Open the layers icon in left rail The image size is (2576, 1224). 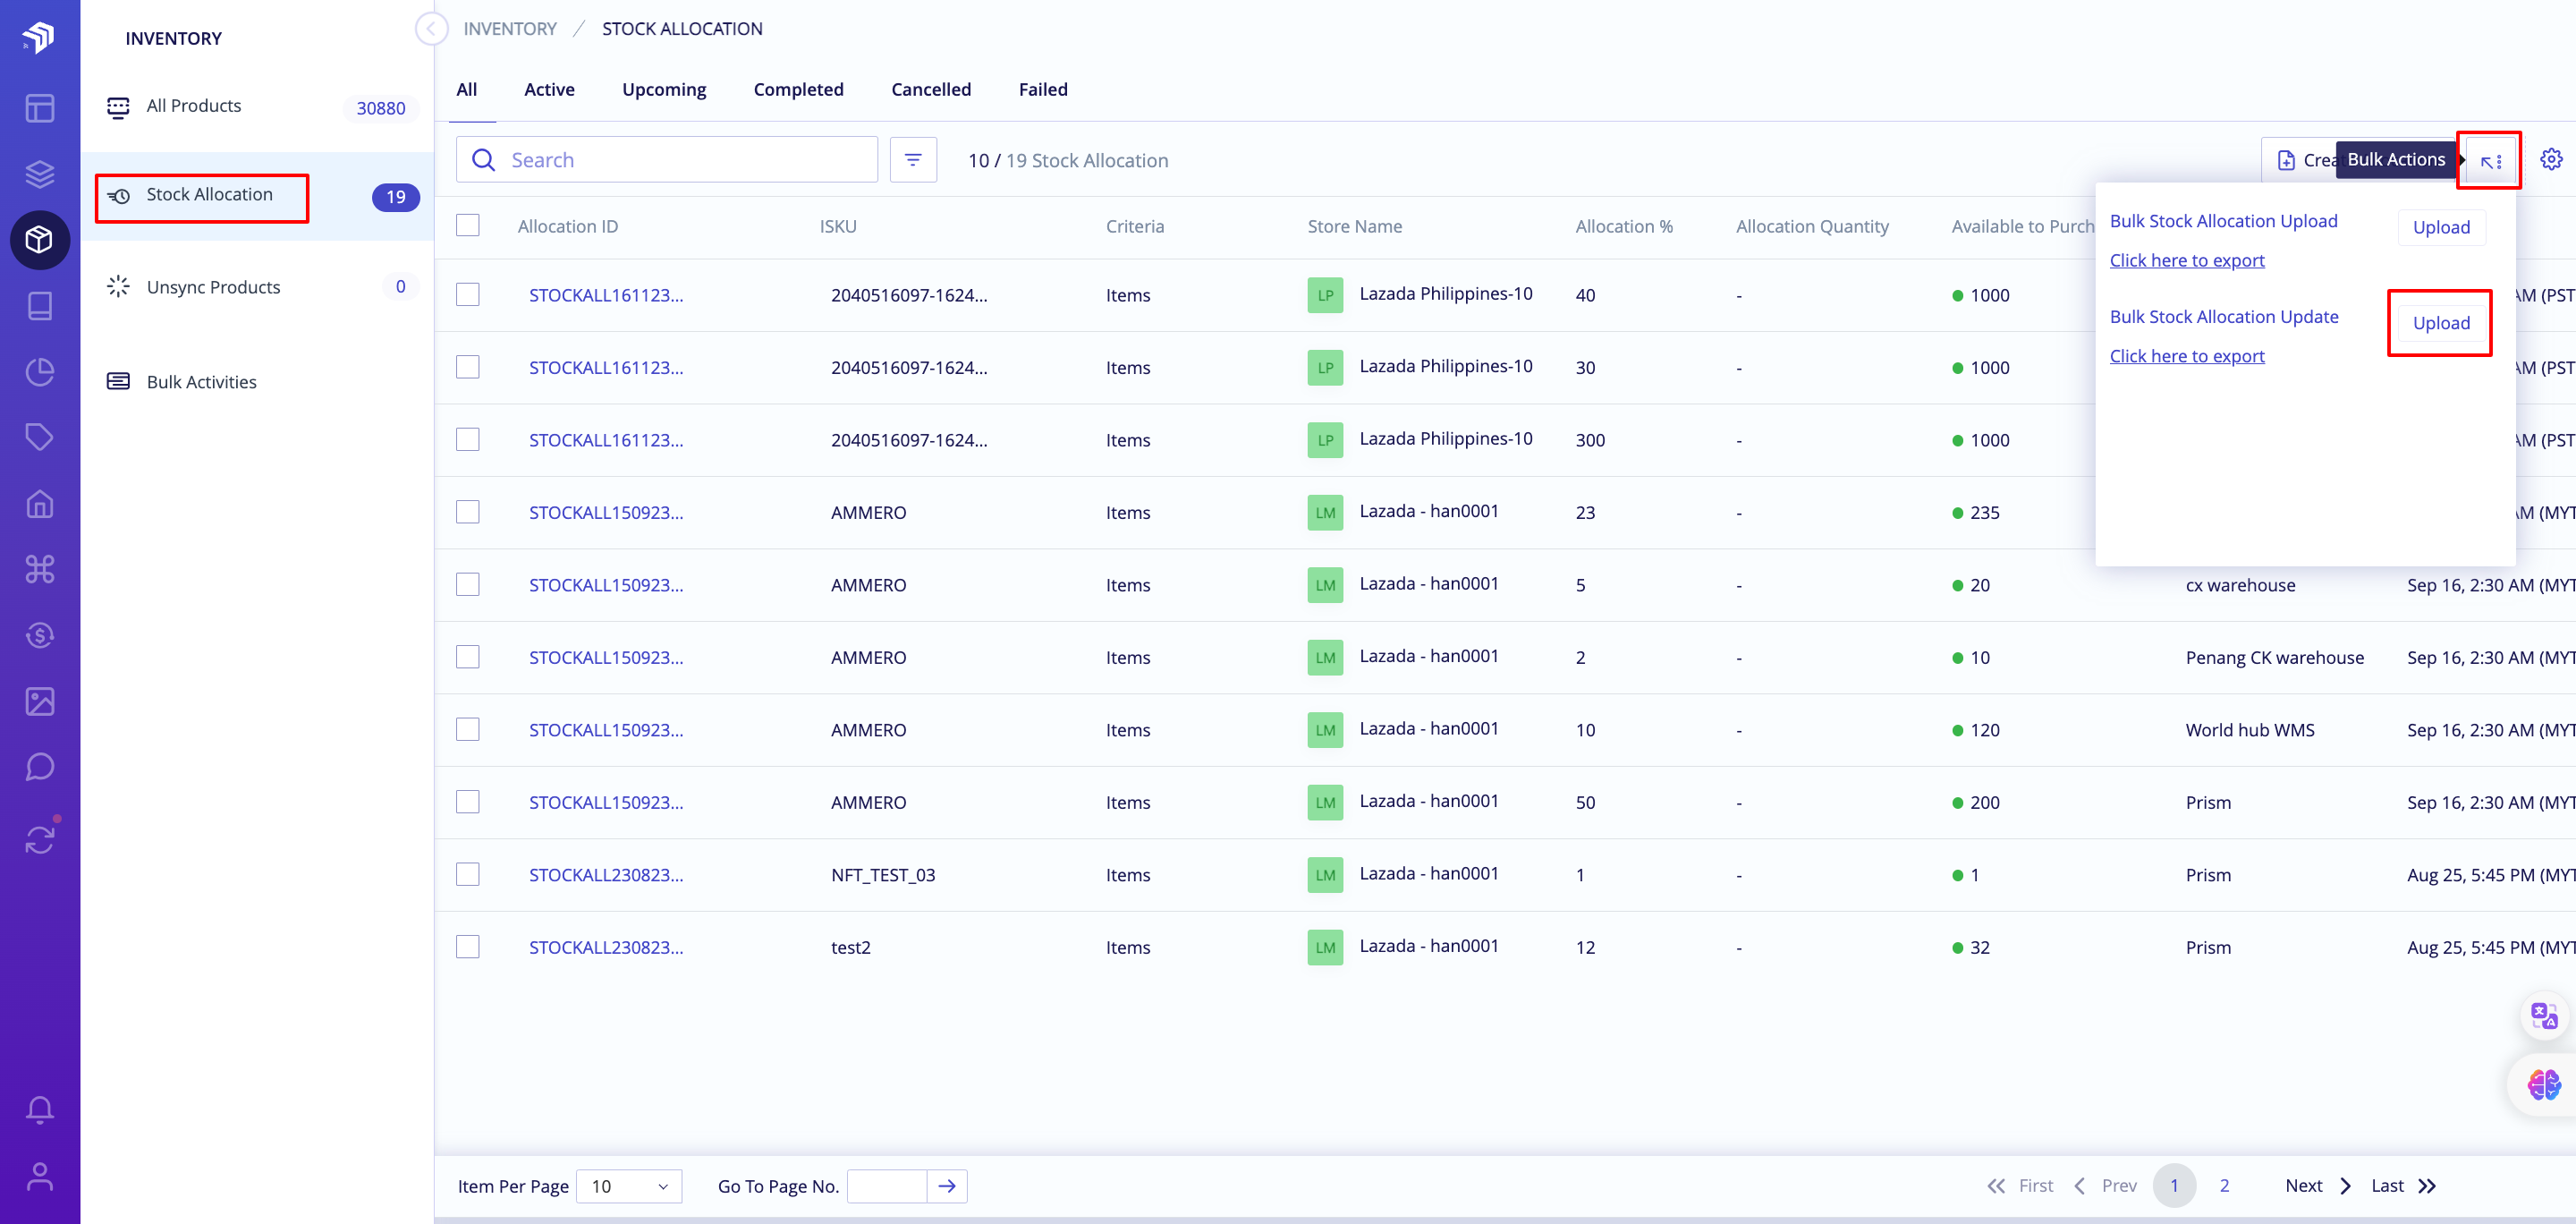coord(39,174)
